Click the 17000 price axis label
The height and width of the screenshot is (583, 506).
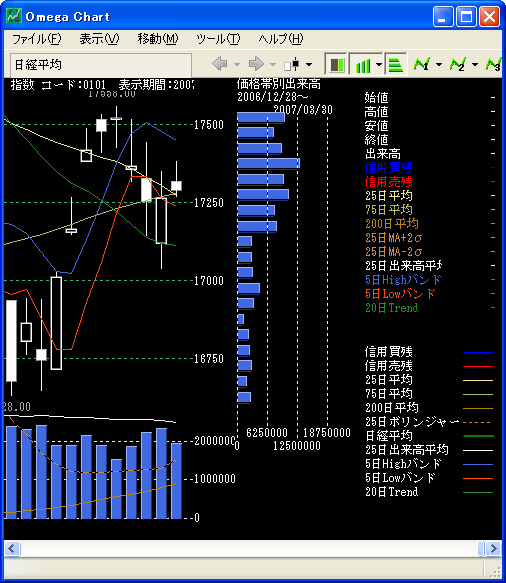click(x=209, y=280)
